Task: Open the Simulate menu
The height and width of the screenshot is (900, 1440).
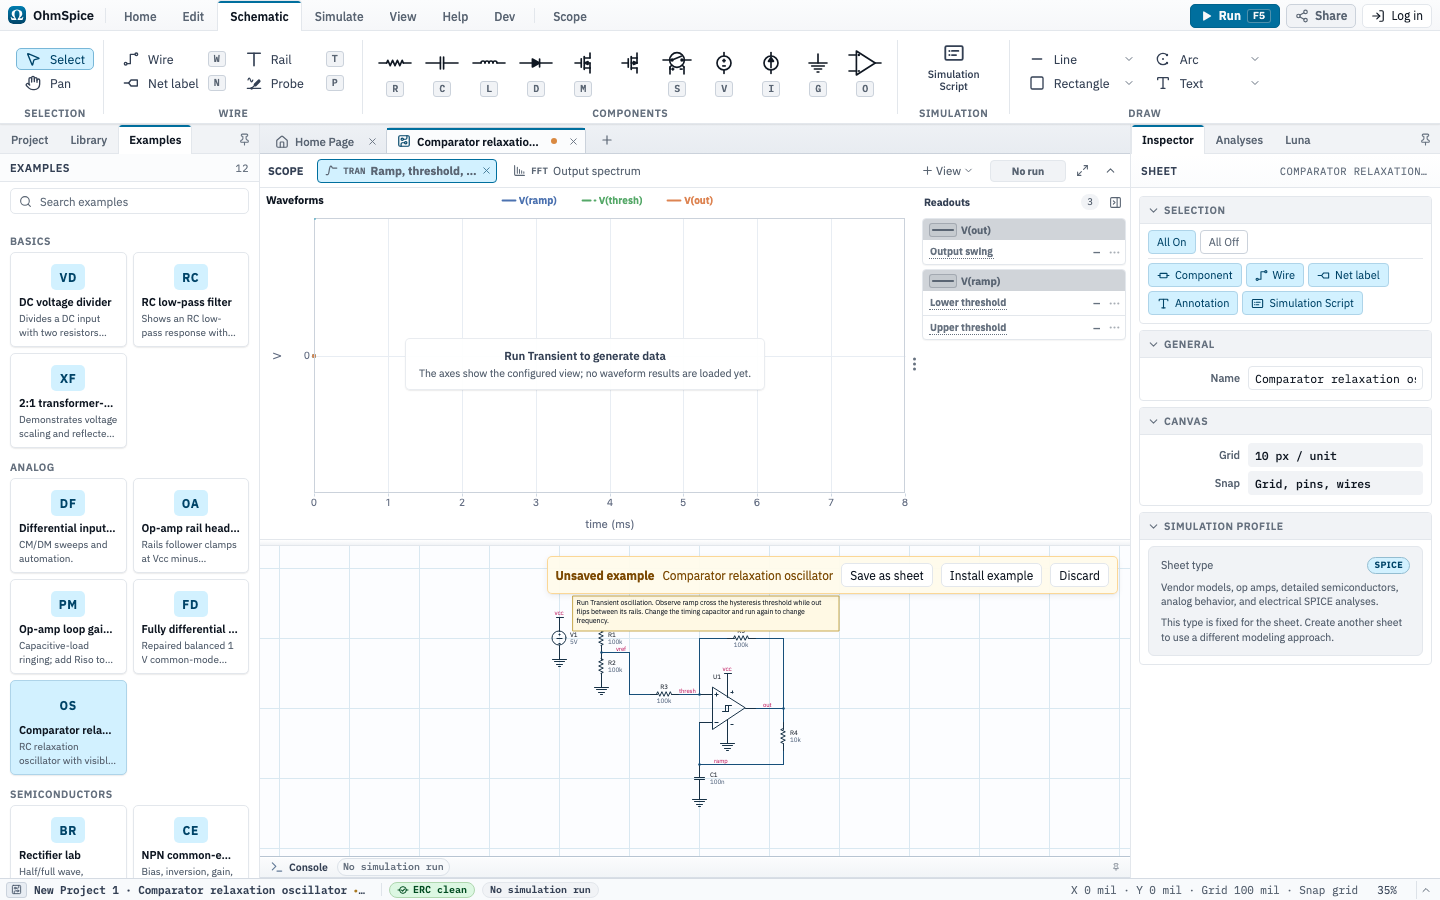Action: click(x=339, y=16)
